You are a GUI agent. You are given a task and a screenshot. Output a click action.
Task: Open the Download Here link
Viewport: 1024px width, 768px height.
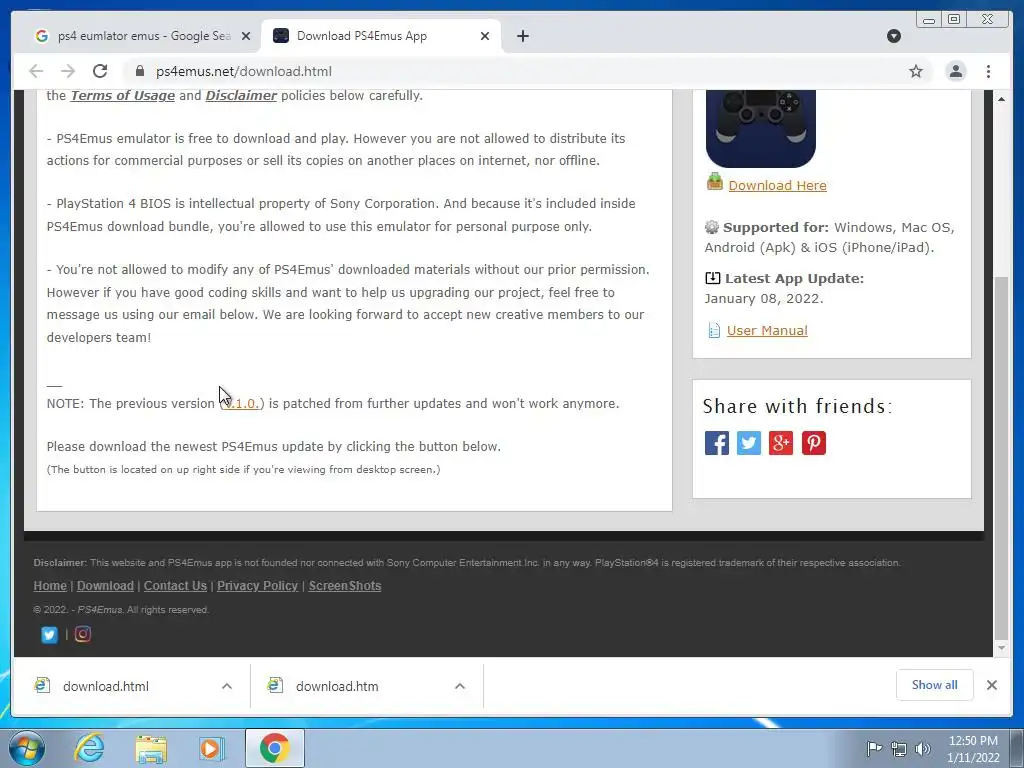[x=777, y=185]
